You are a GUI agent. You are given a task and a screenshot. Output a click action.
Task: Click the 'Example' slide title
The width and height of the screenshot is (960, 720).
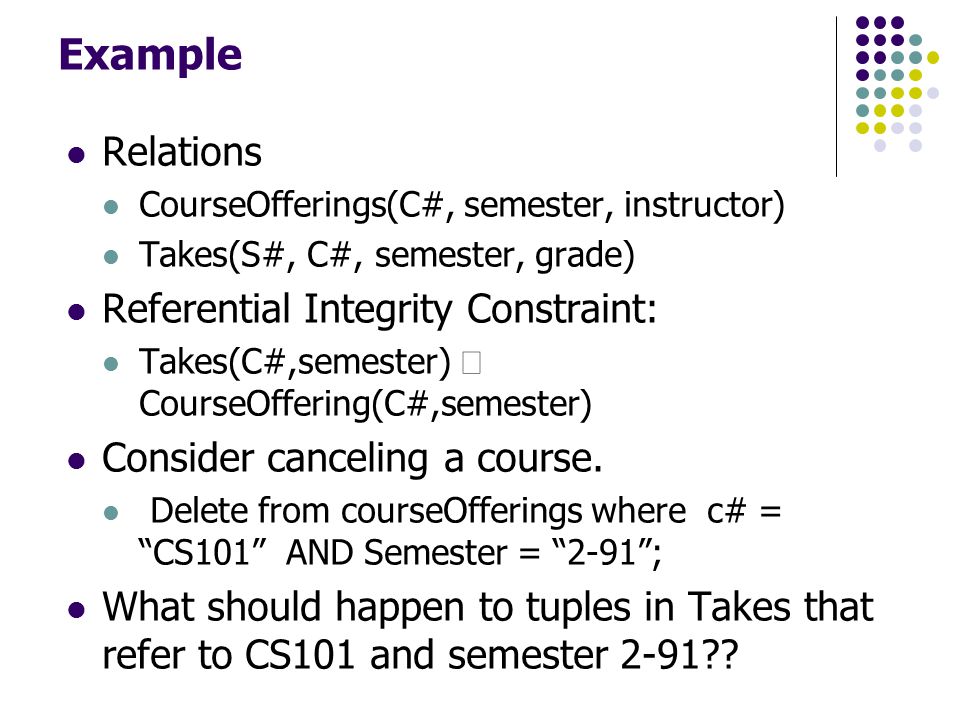(x=151, y=56)
